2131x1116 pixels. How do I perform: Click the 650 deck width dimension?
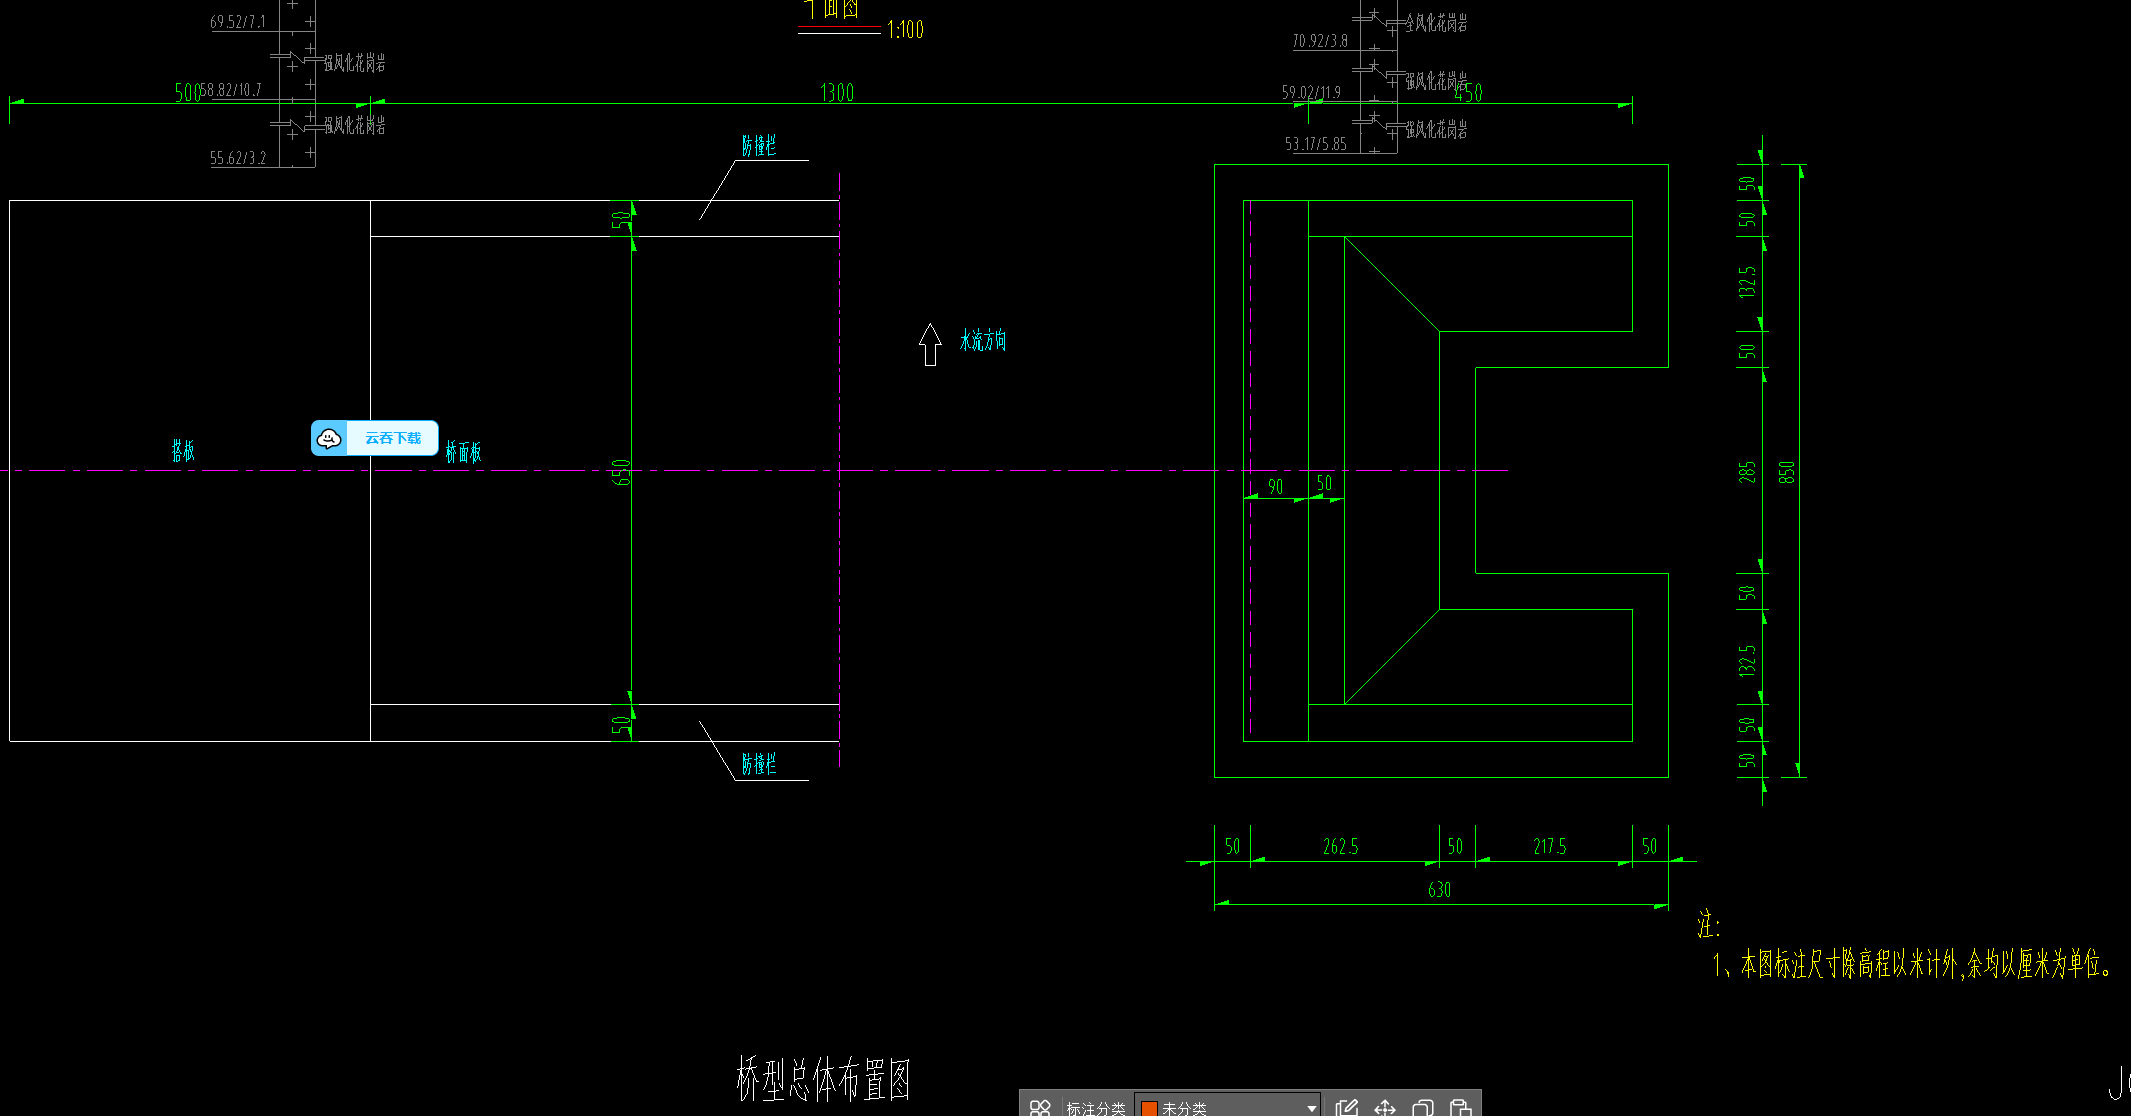(621, 472)
